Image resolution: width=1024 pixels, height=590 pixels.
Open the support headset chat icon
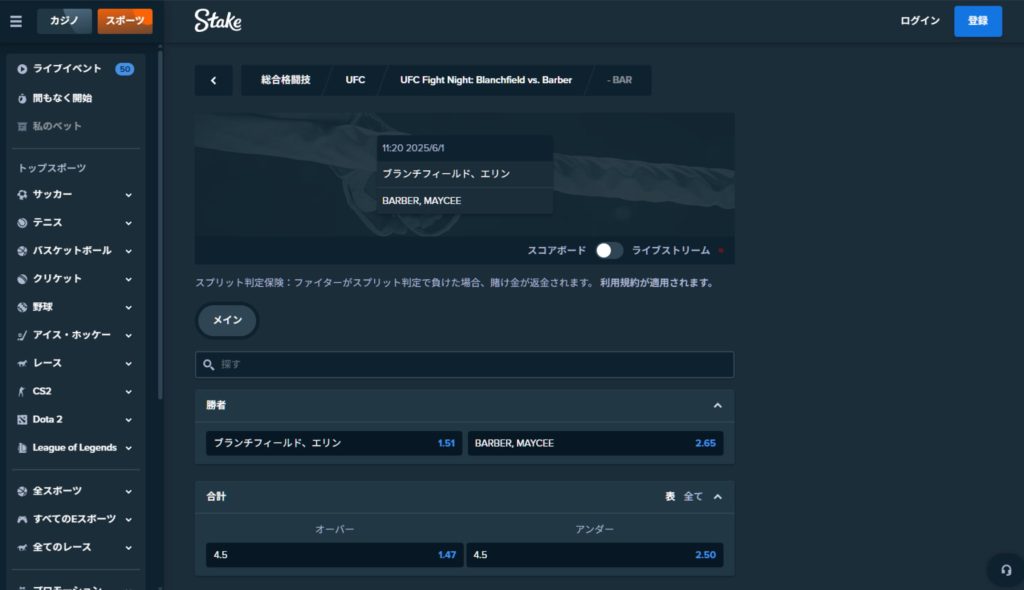(x=1006, y=570)
